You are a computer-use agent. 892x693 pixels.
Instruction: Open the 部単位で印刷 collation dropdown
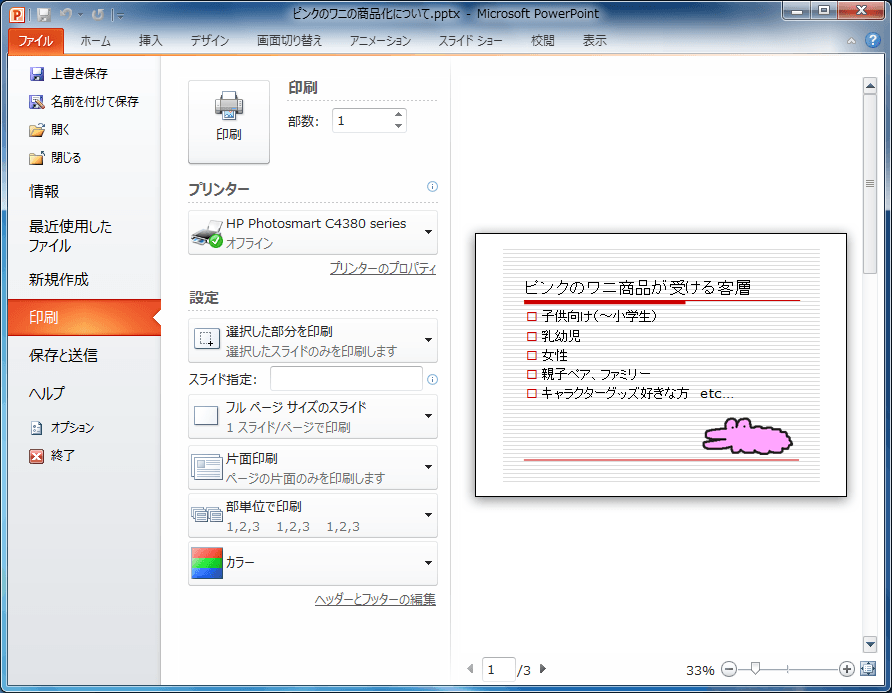[313, 515]
